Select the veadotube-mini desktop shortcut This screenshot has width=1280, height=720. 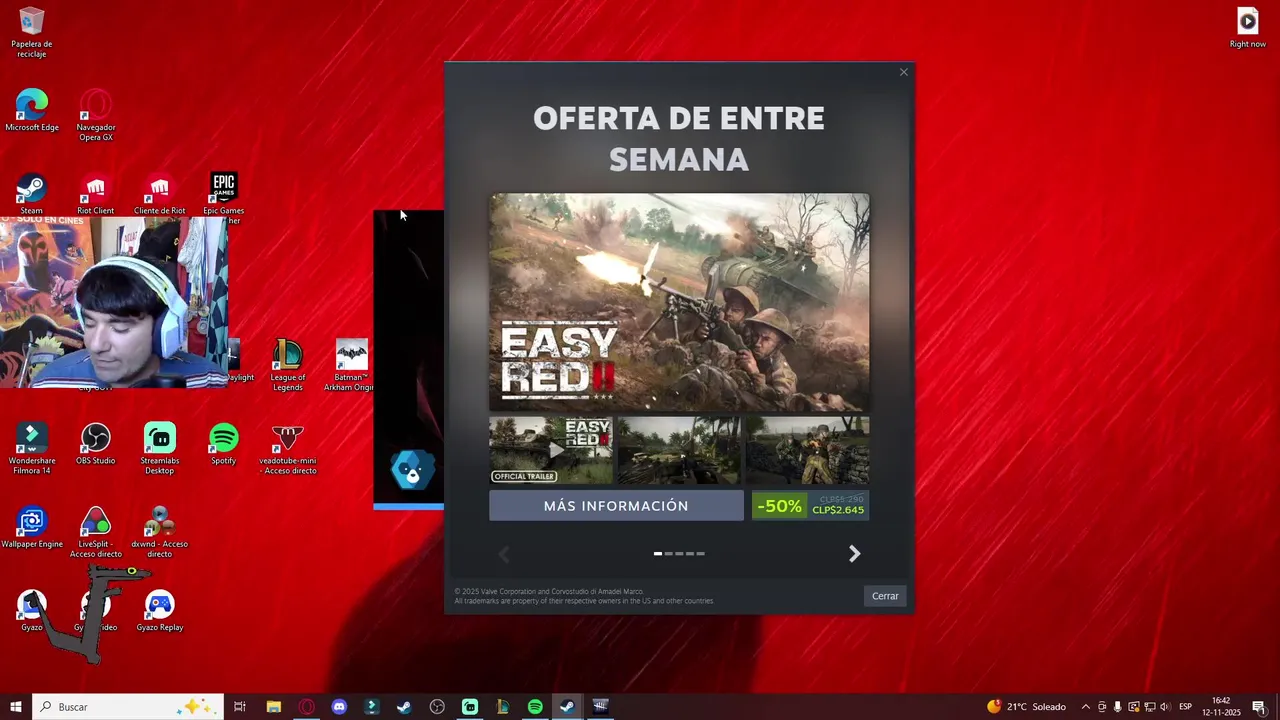point(288,449)
